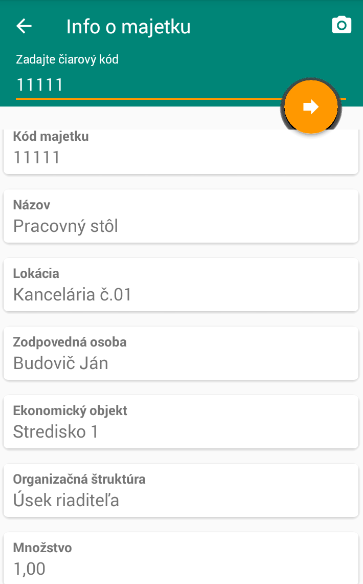363x584 pixels.
Task: Tap the Zodpovedná osoba card
Action: 181,353
